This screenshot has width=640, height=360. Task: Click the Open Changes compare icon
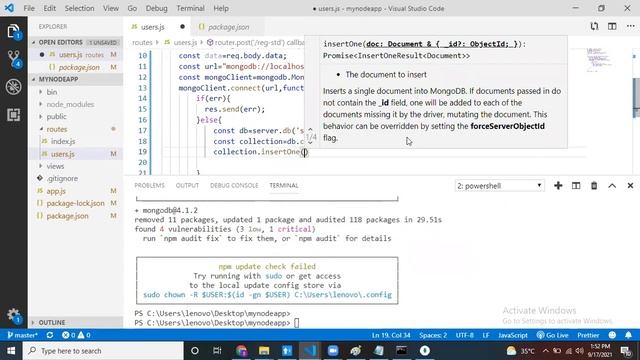coord(594,27)
